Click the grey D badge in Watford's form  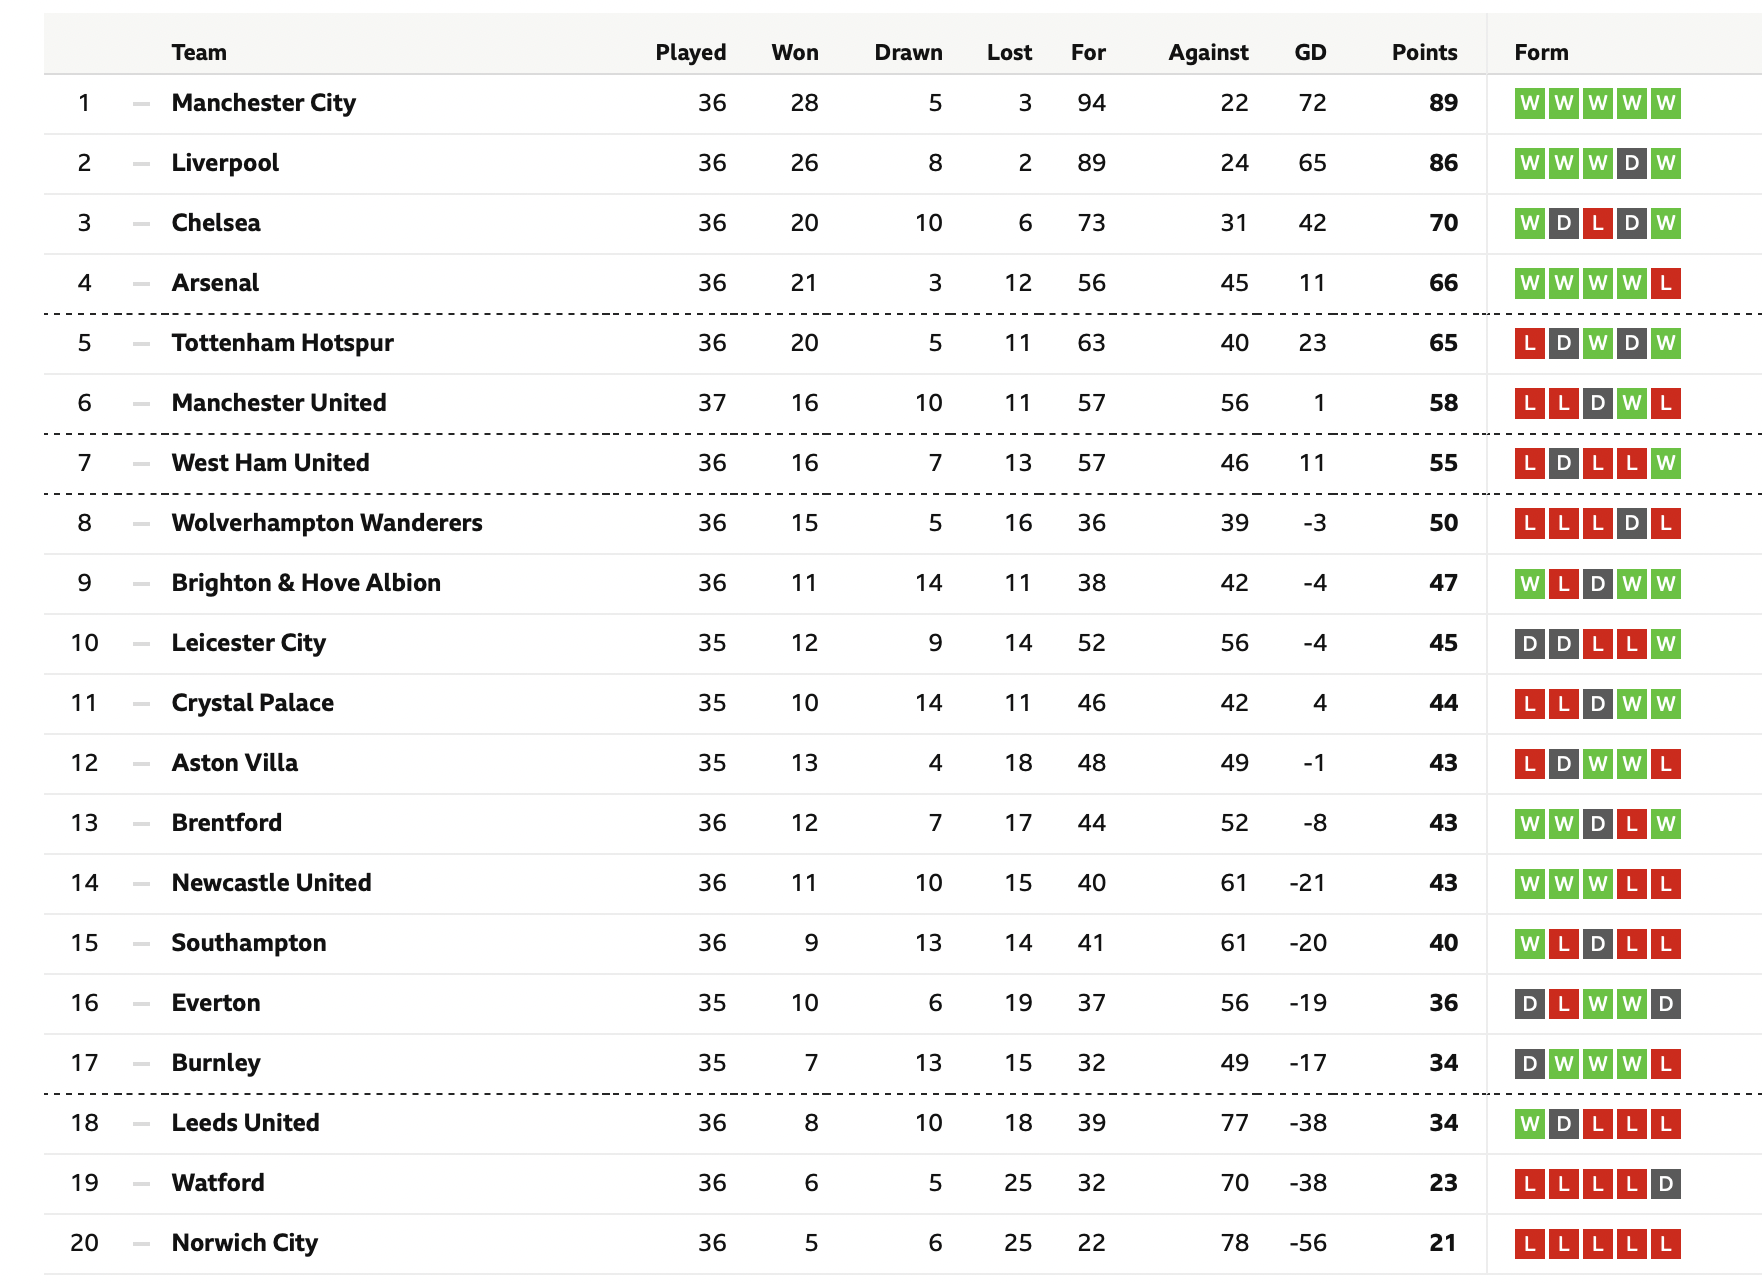(1665, 1184)
